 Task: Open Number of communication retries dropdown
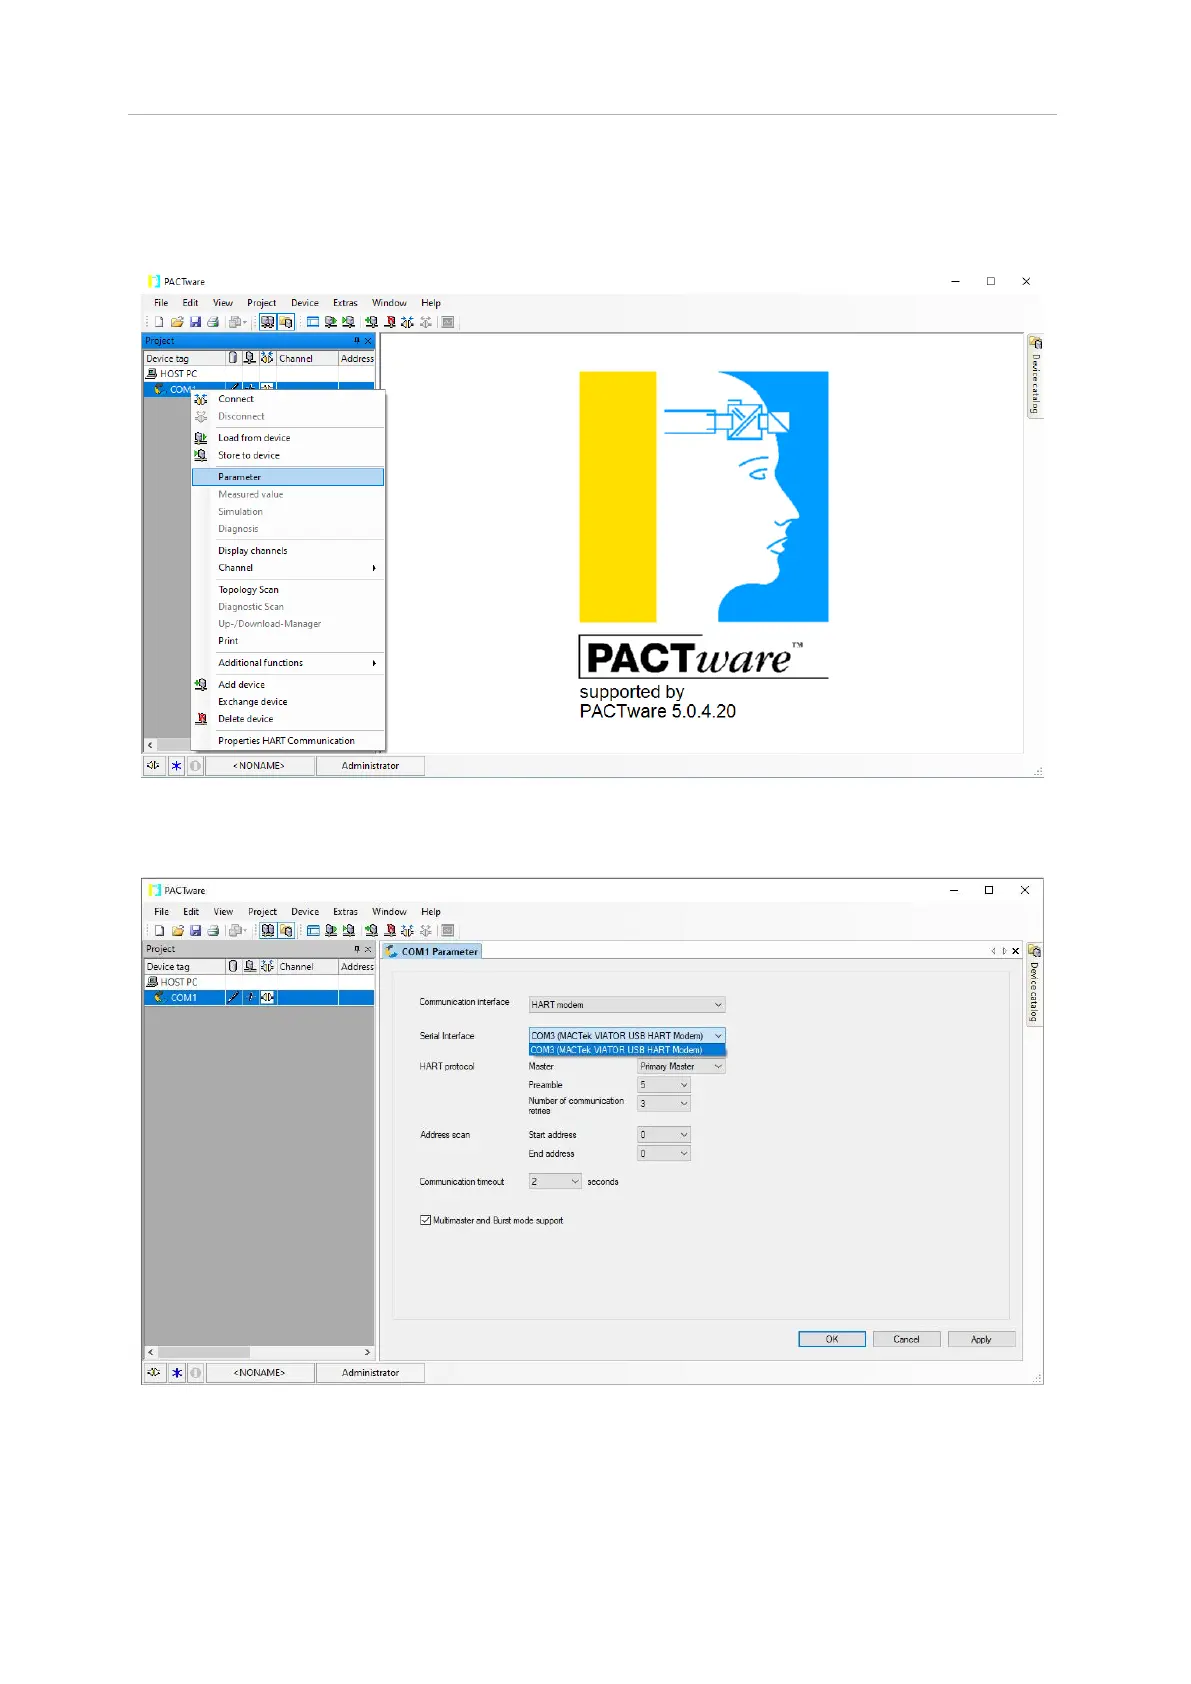[x=664, y=1104]
